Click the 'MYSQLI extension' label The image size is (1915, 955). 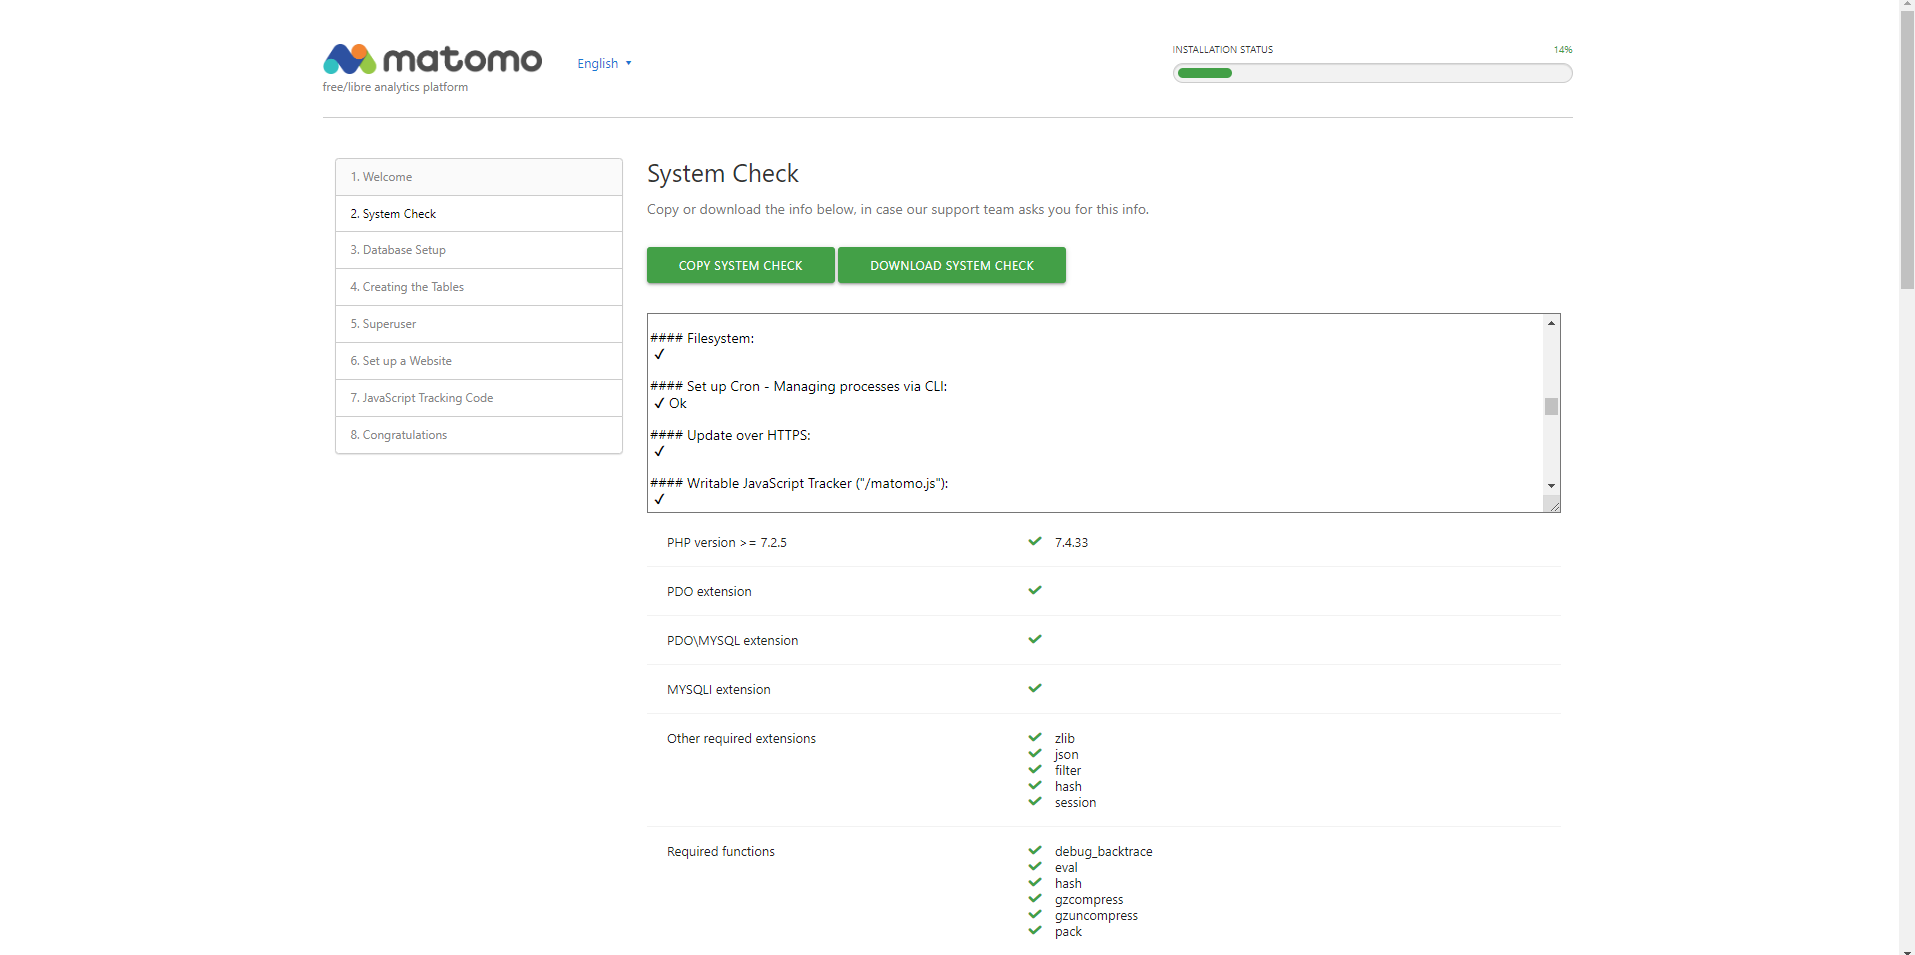point(719,690)
